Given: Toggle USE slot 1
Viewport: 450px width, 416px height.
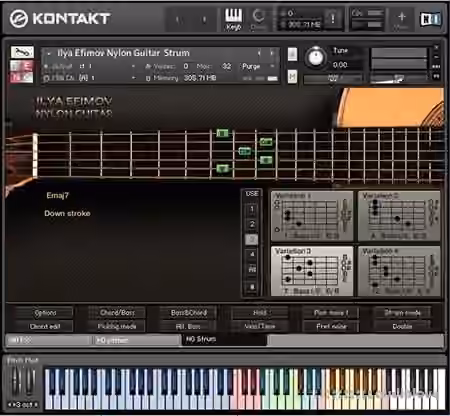Looking at the screenshot, I should [252, 209].
